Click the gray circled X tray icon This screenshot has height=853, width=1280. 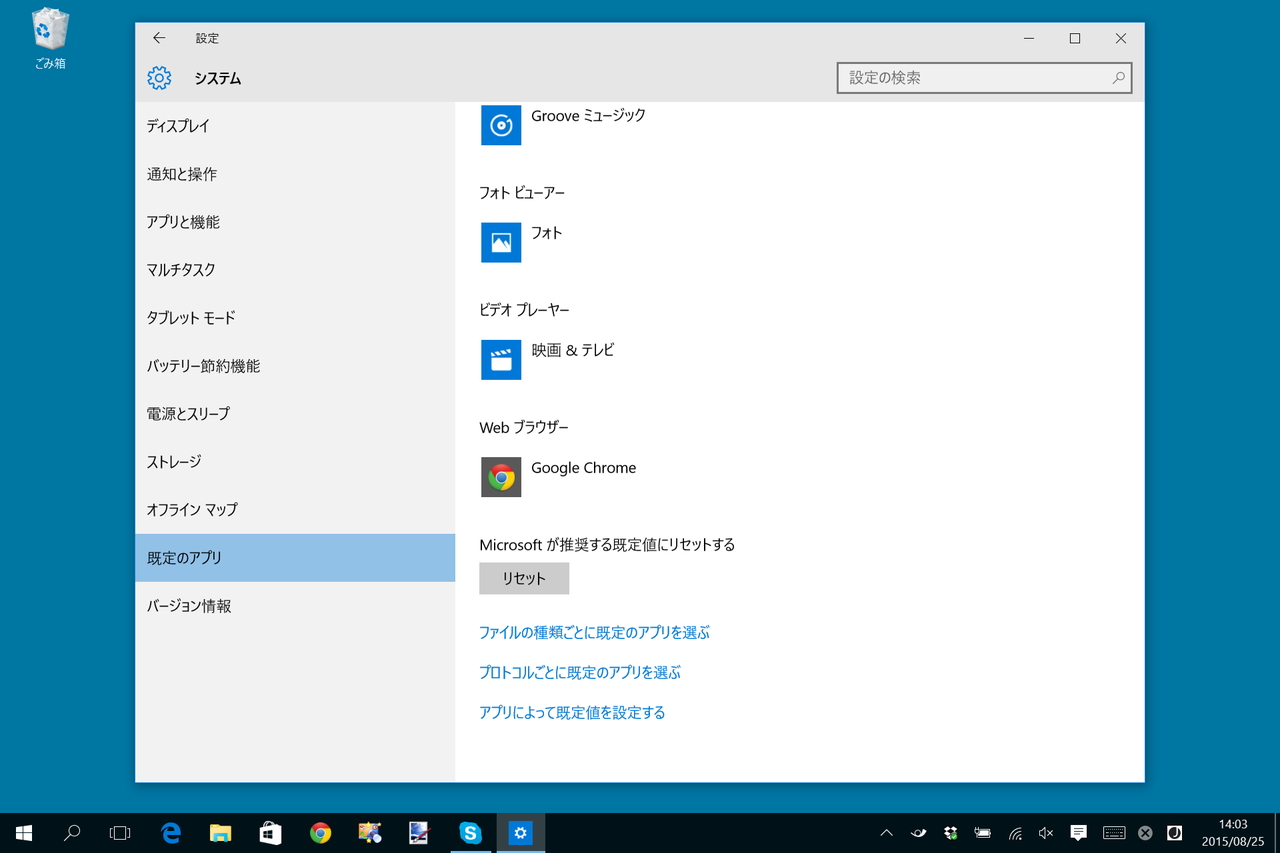click(x=1146, y=833)
